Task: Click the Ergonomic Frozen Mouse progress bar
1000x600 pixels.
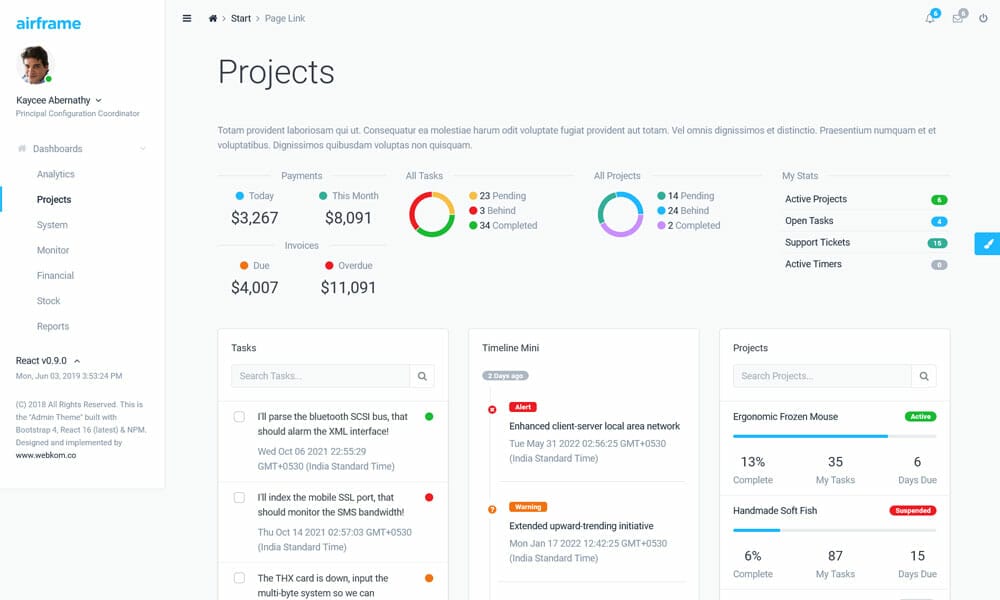Action: (x=833, y=437)
